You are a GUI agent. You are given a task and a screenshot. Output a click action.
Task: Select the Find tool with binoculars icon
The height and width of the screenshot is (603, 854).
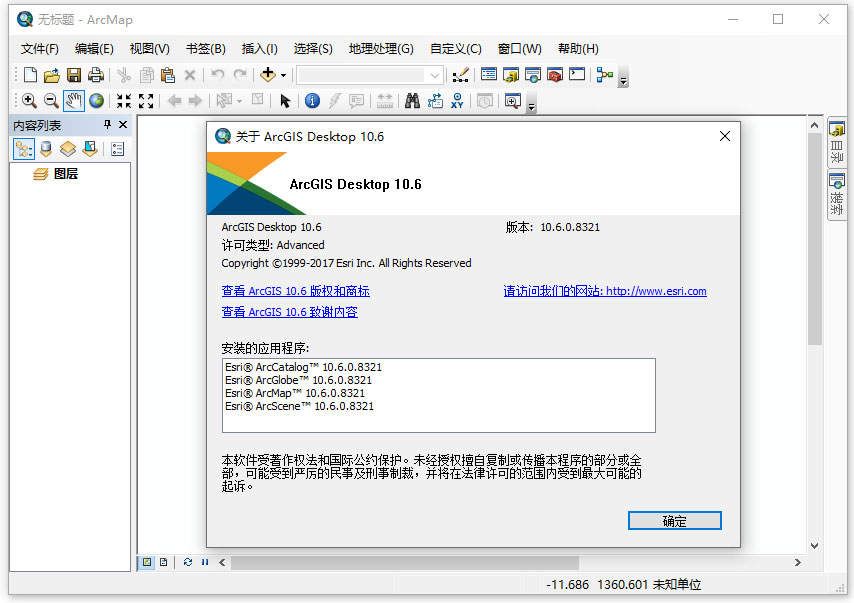[x=414, y=100]
